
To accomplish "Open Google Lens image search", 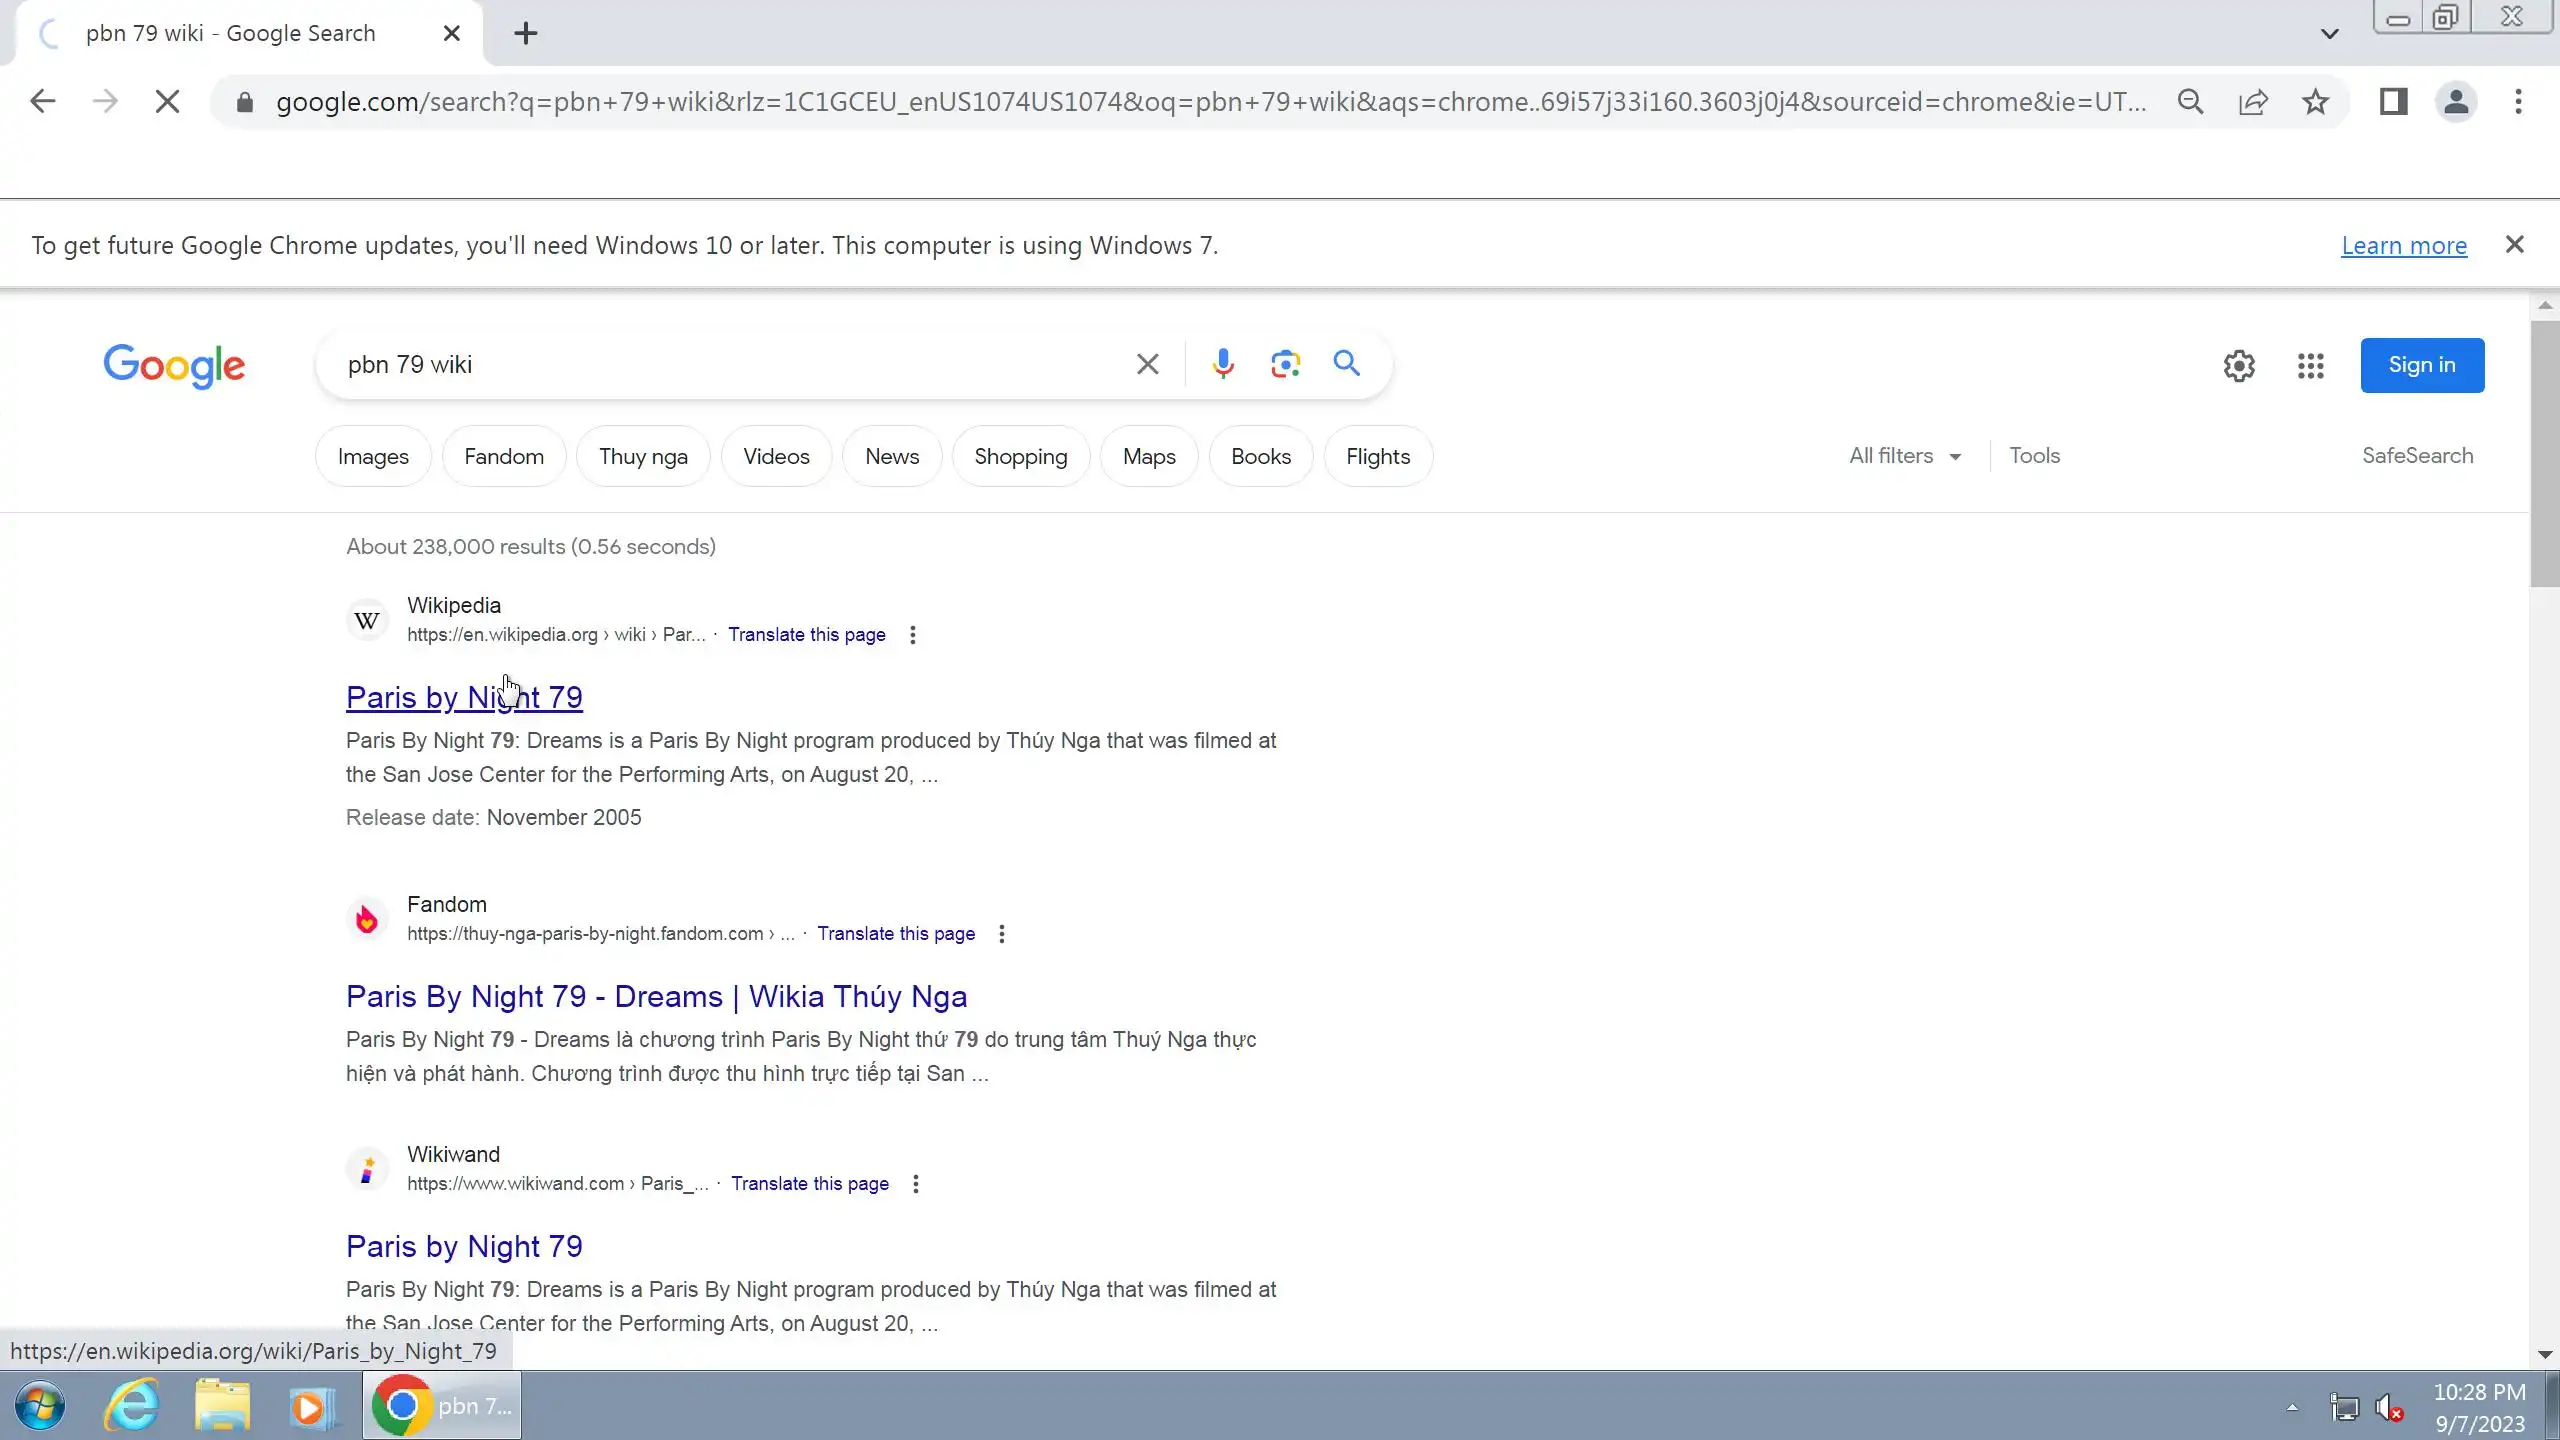I will coord(1285,364).
